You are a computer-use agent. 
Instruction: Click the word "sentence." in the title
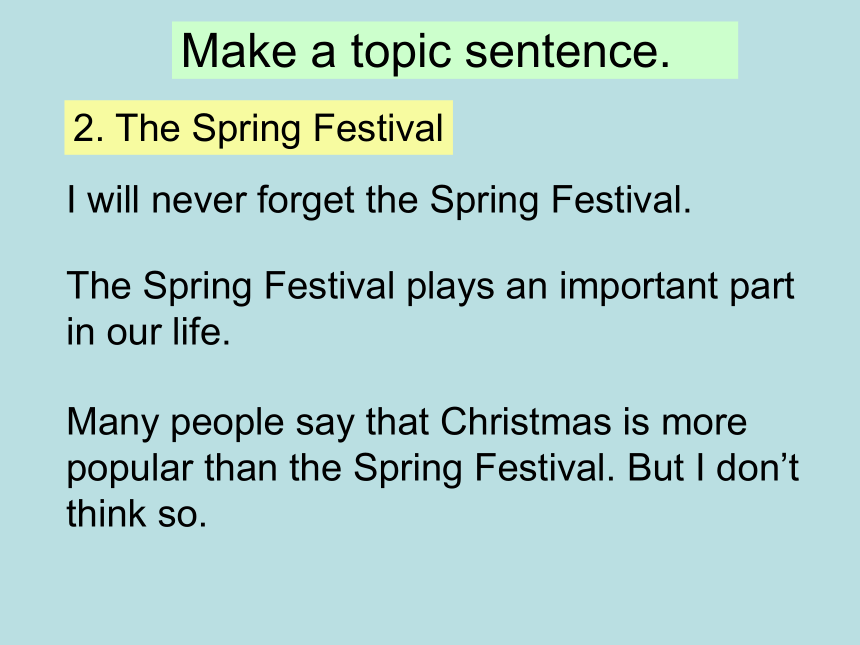tap(568, 52)
